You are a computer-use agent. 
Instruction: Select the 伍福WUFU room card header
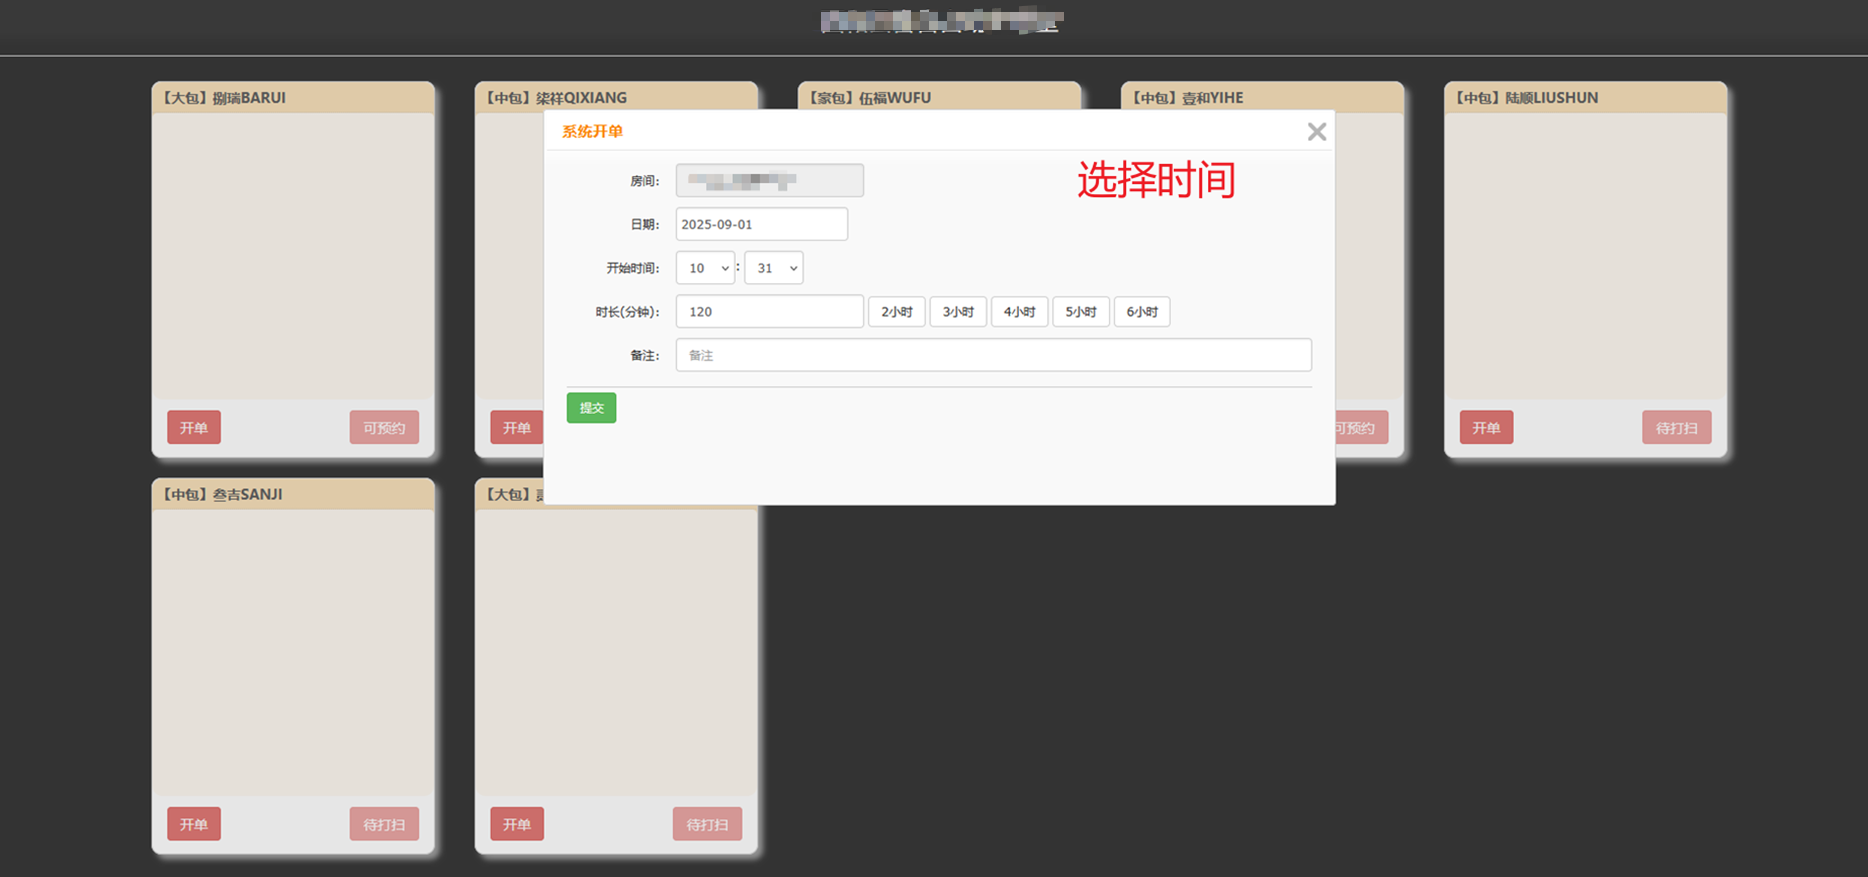938,97
